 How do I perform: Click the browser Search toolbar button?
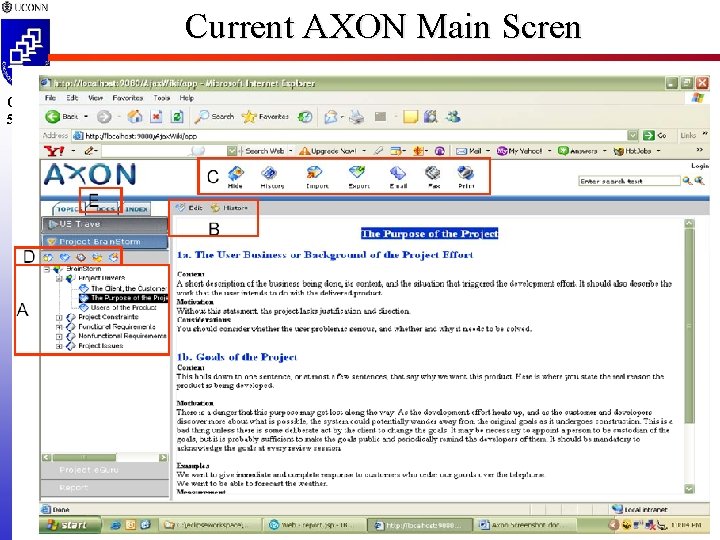point(214,117)
